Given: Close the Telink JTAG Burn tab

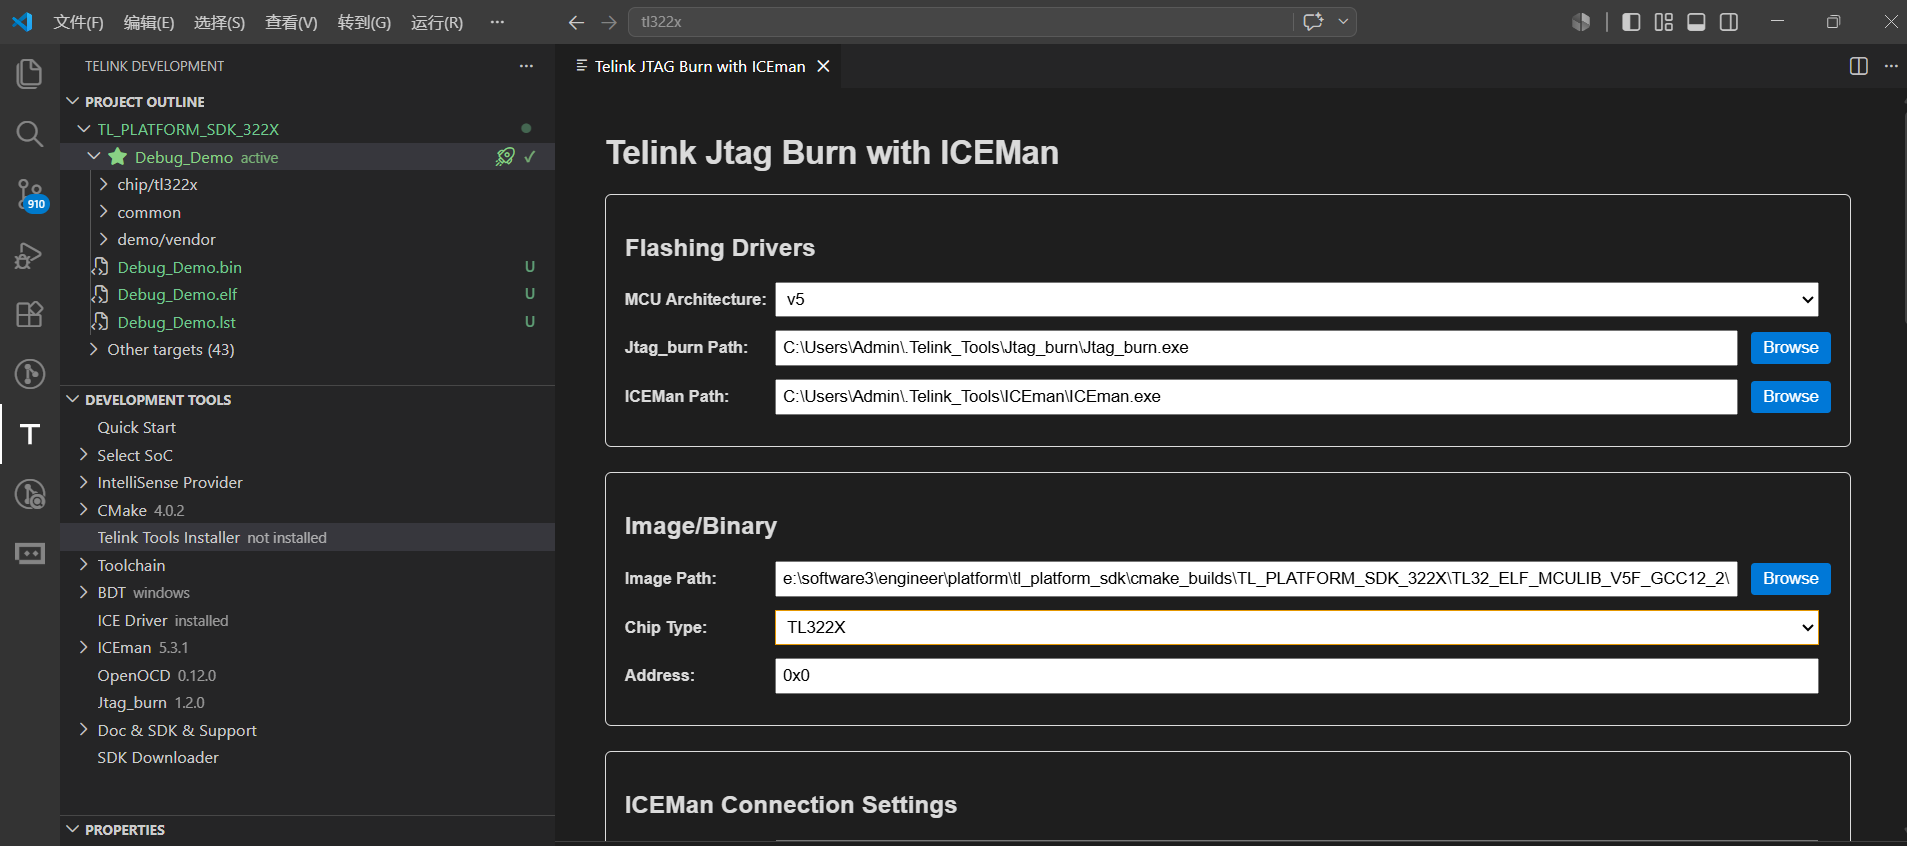Looking at the screenshot, I should [823, 66].
